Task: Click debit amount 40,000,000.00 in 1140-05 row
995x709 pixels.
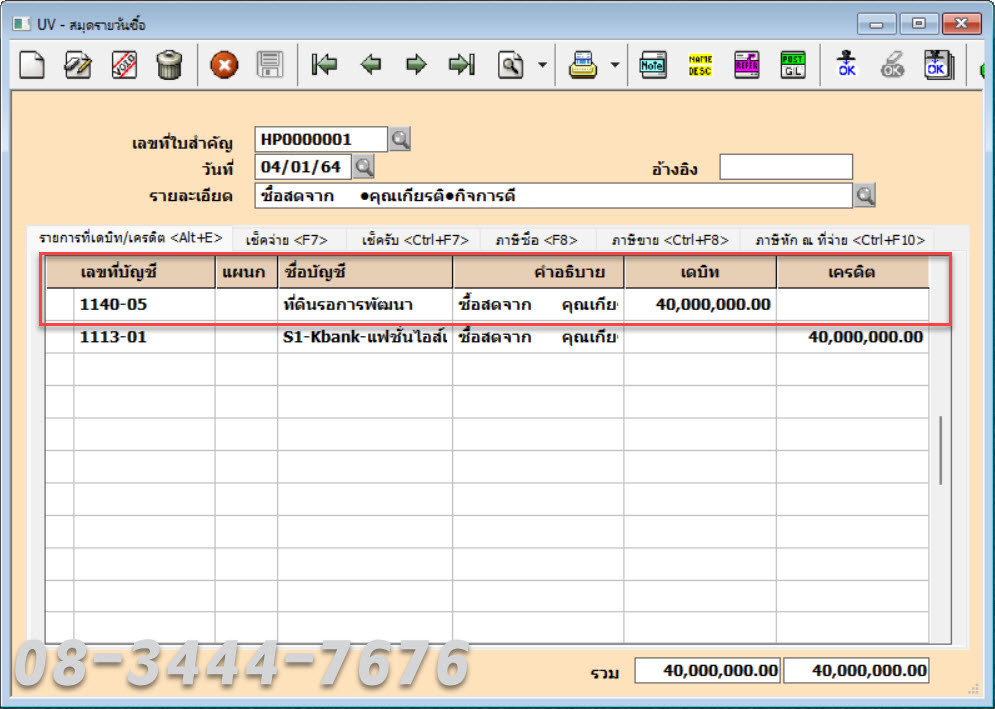Action: [700, 305]
